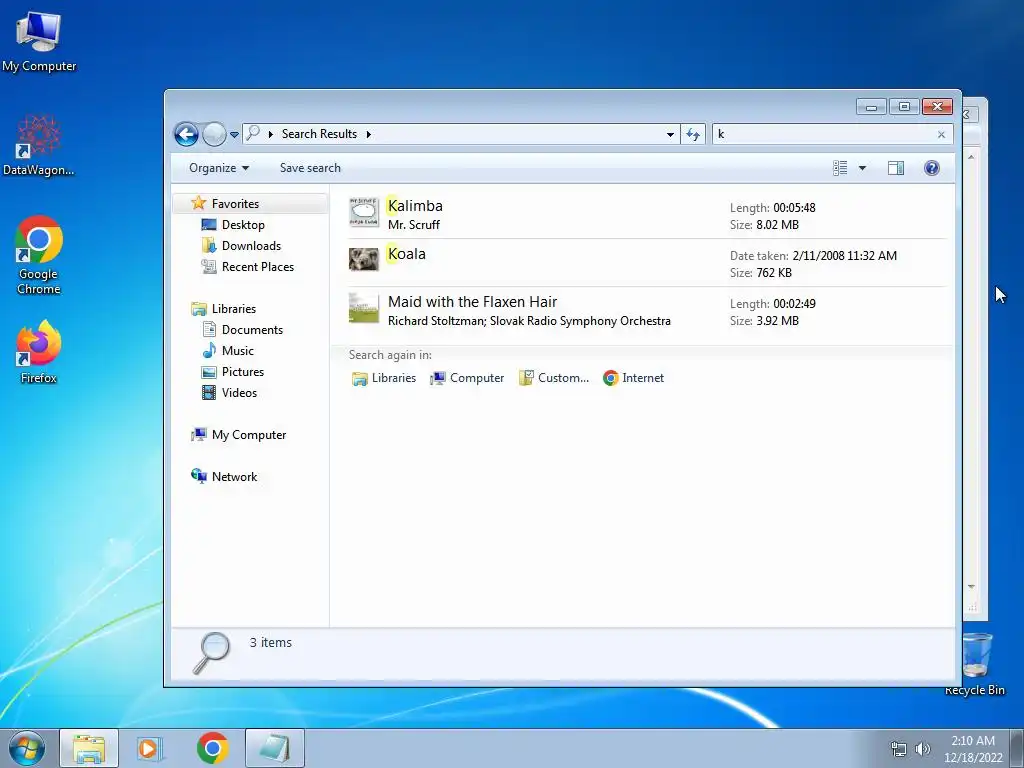Search again in Custom location
Image resolution: width=1024 pixels, height=768 pixels.
(x=554, y=378)
